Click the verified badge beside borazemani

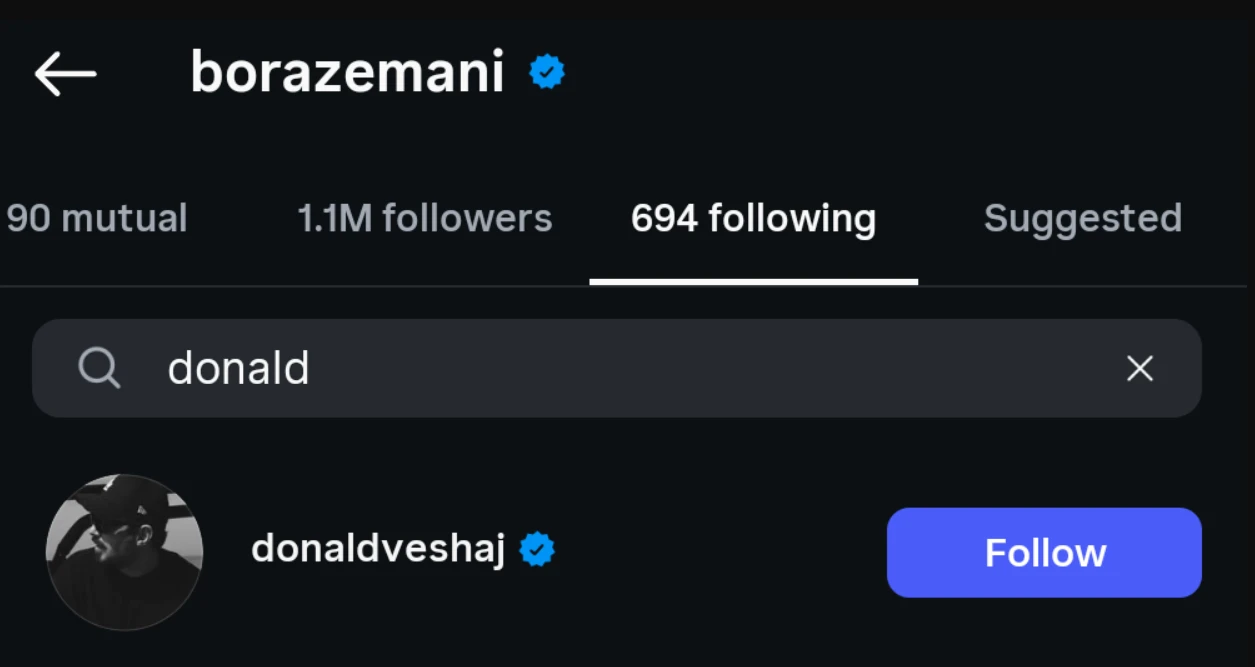click(547, 72)
